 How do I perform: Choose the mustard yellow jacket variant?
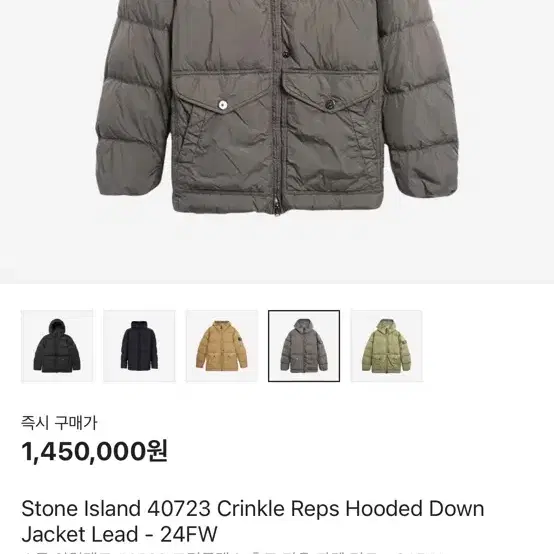pos(222,346)
